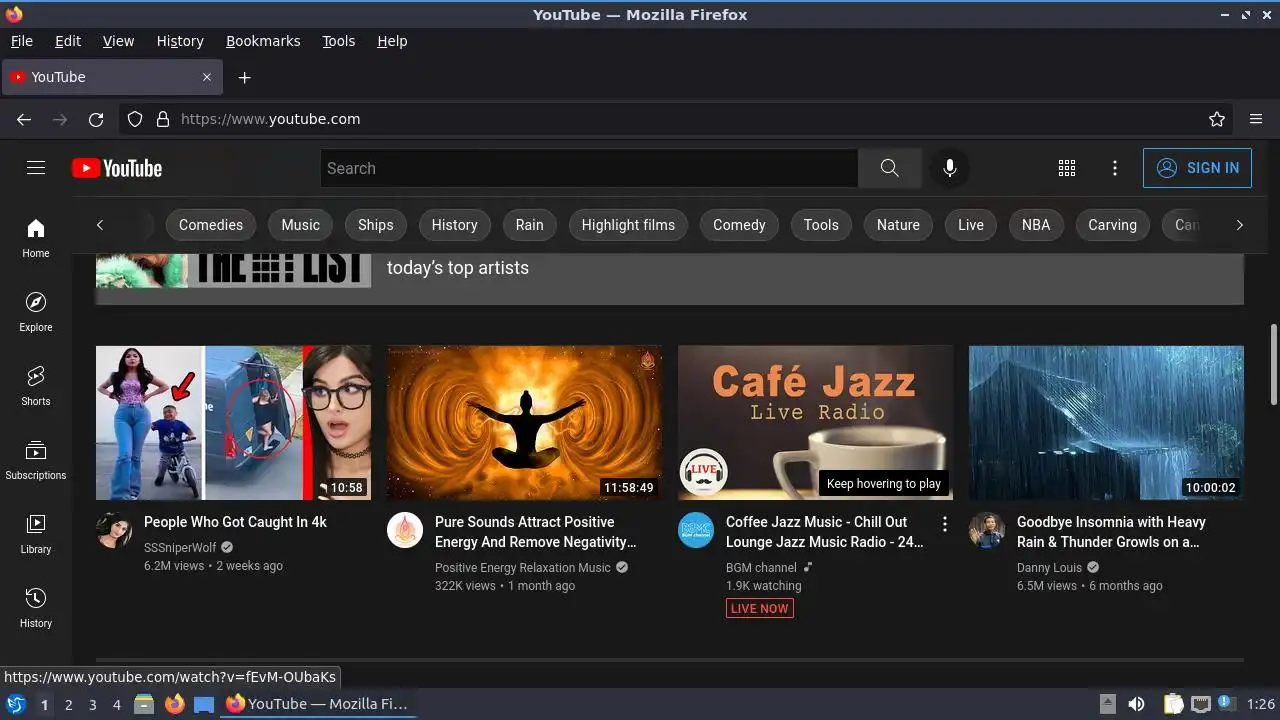Select the Tools filter chip
This screenshot has height=720, width=1280.
point(821,225)
